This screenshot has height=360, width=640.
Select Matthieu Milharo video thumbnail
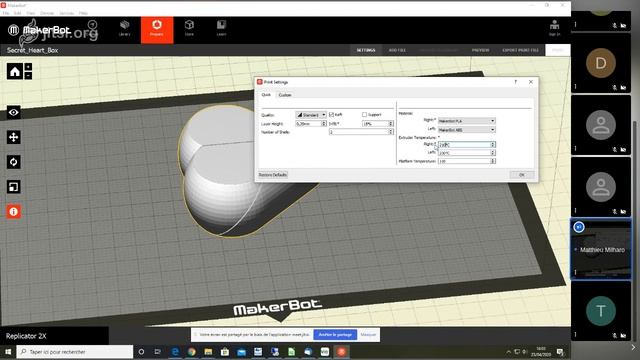tap(601, 249)
